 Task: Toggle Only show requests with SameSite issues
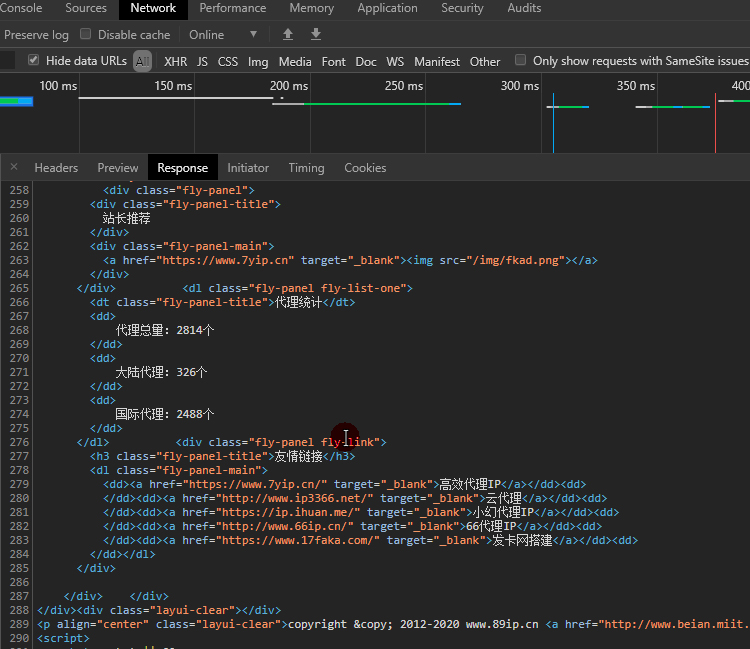coord(521,61)
